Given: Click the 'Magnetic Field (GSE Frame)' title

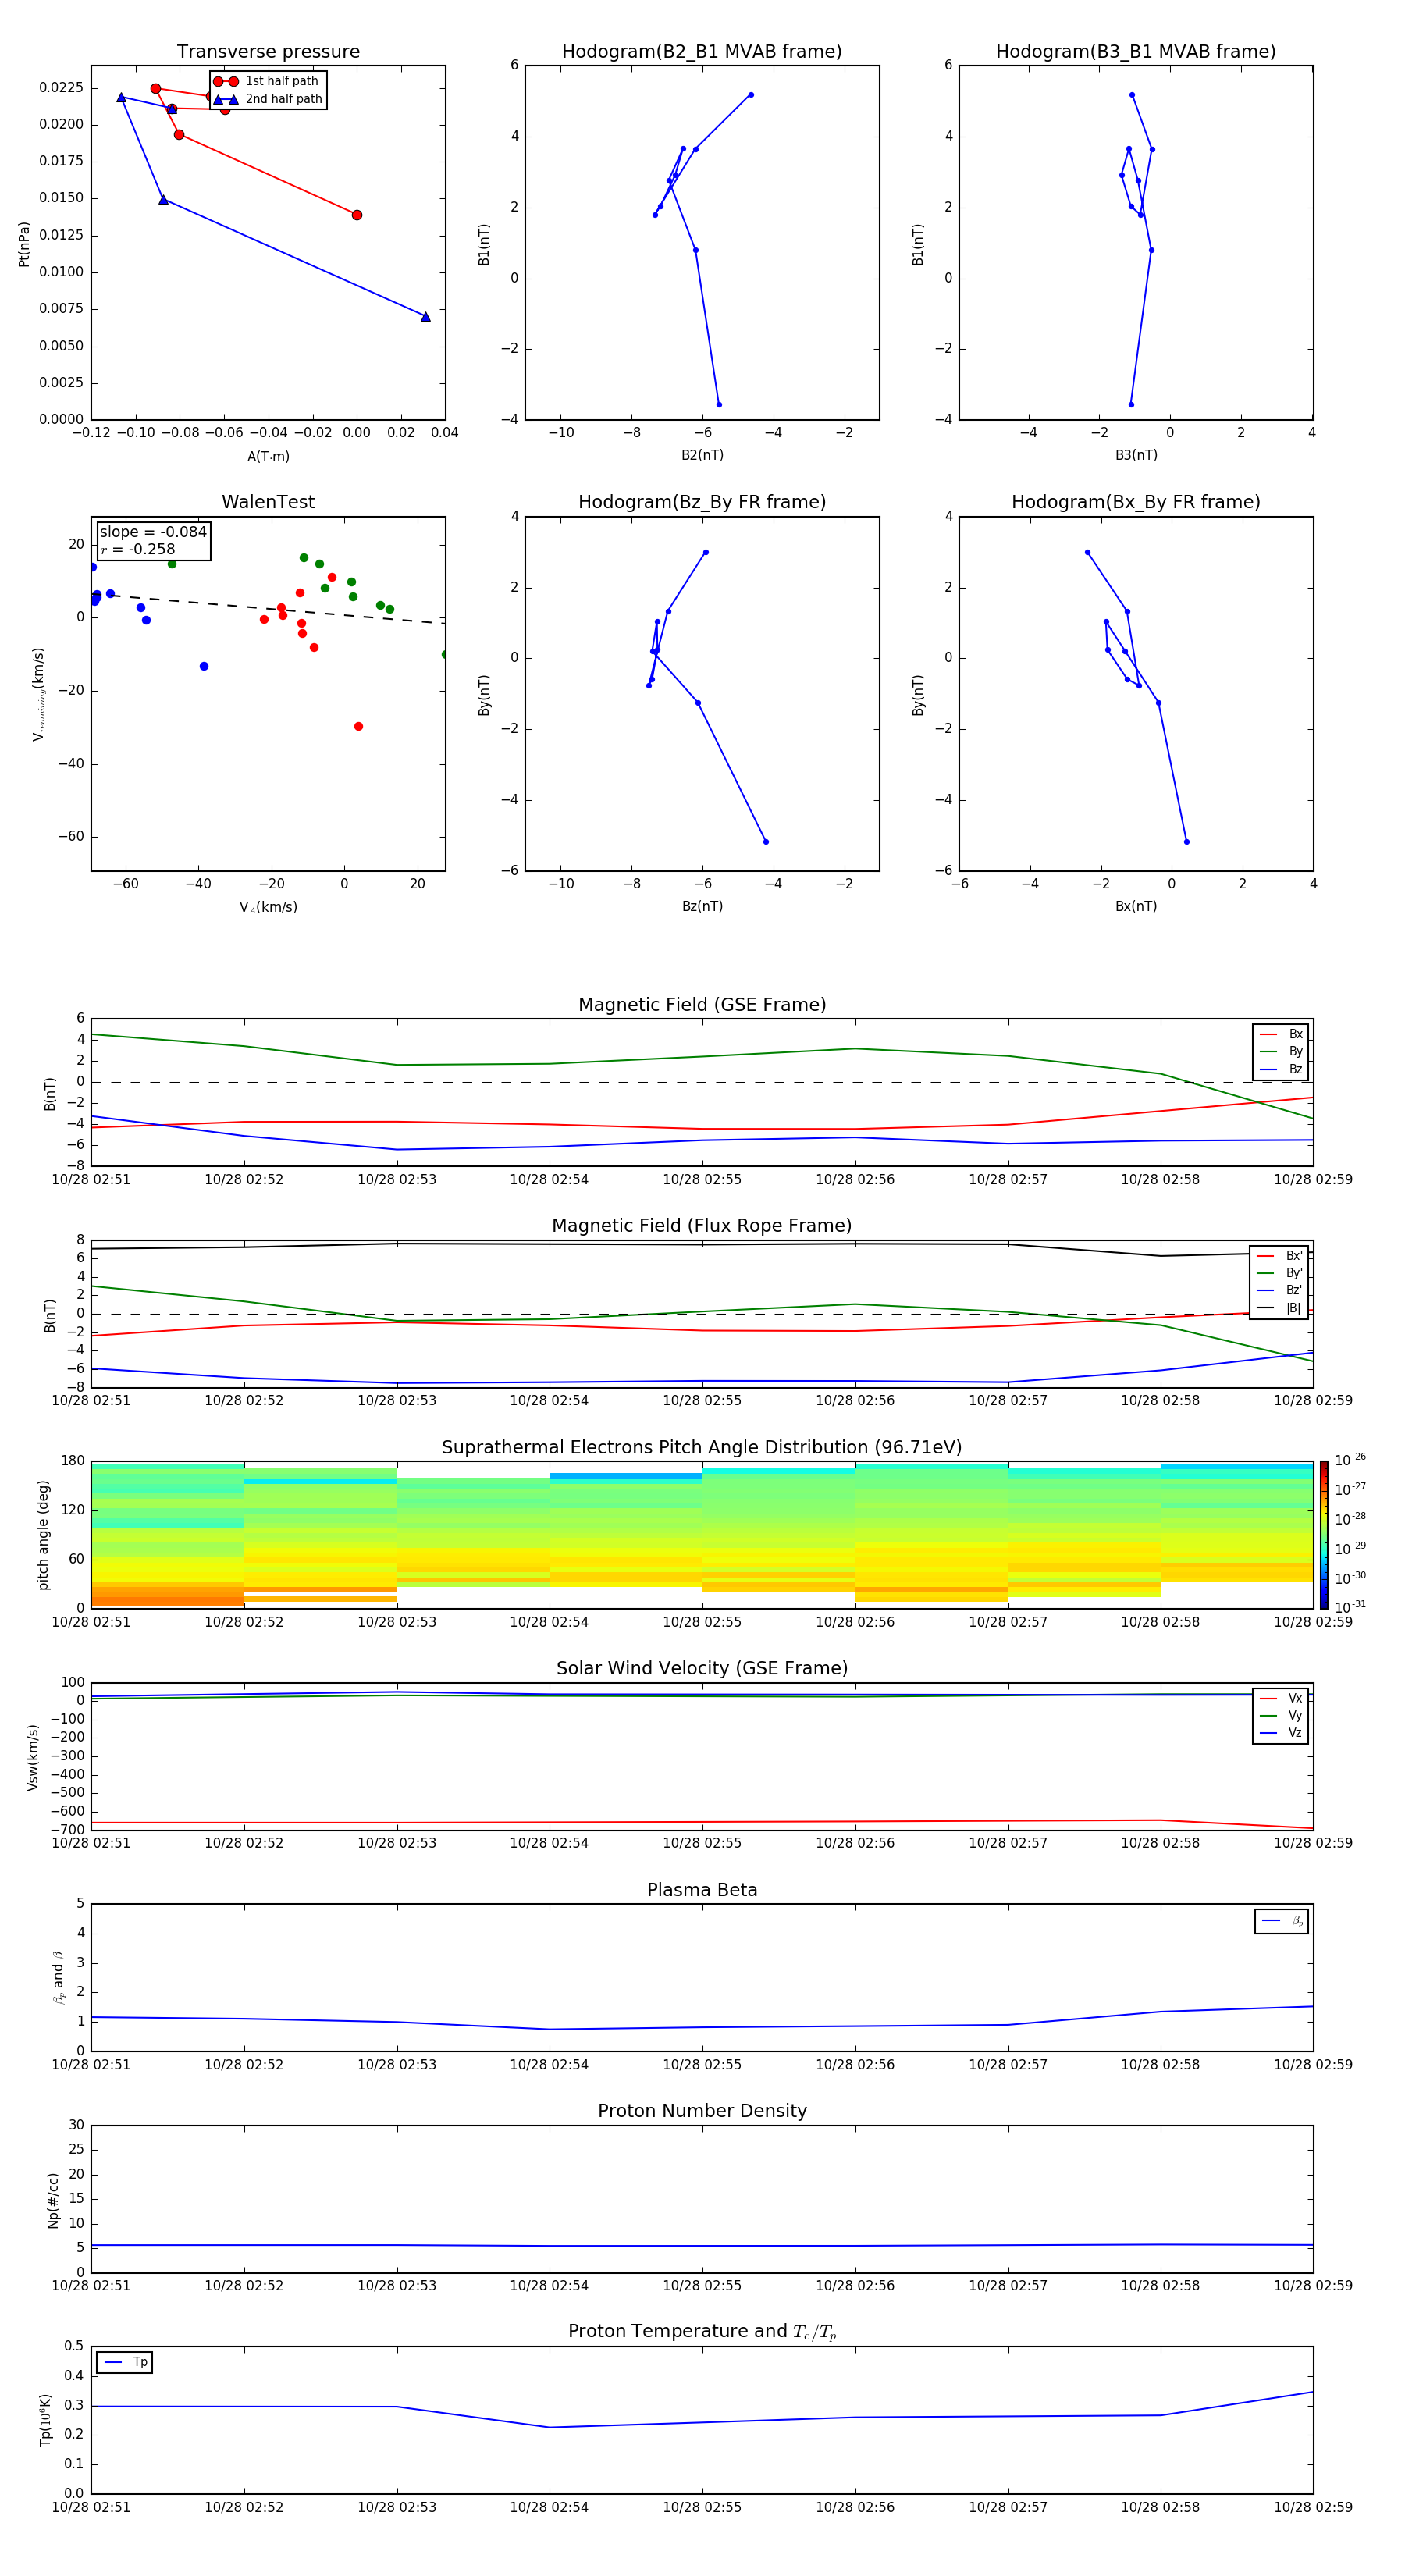Looking at the screenshot, I should [x=702, y=1005].
